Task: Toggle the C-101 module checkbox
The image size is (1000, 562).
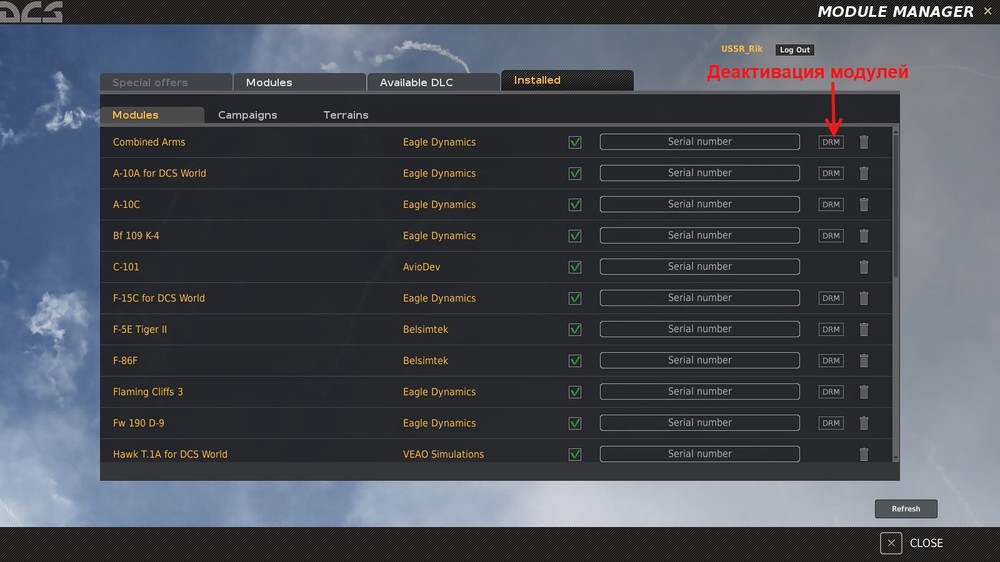Action: coord(575,267)
